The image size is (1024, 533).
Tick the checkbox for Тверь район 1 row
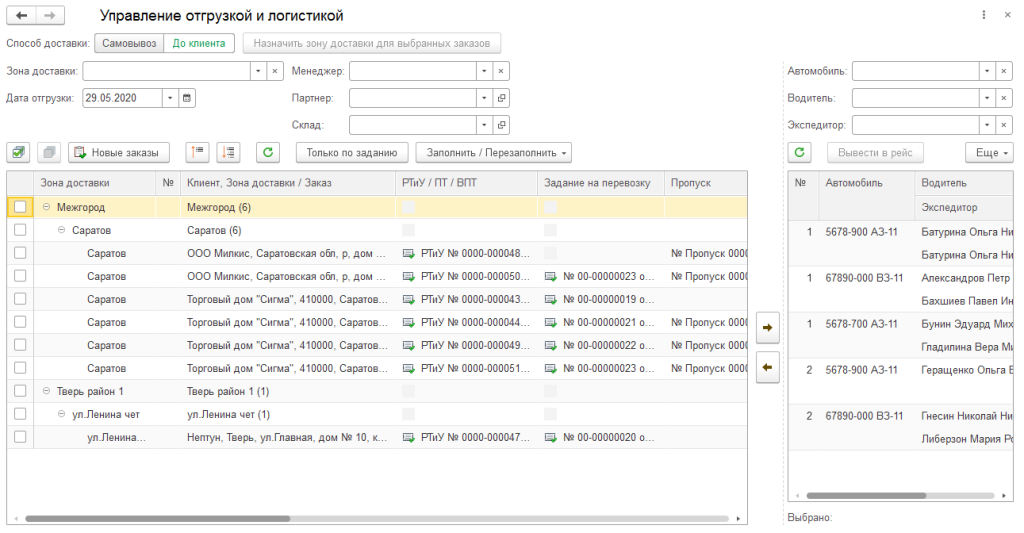click(20, 390)
